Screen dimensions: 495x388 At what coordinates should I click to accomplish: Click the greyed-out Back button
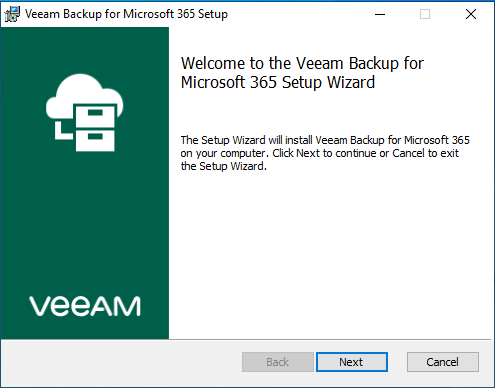278,362
